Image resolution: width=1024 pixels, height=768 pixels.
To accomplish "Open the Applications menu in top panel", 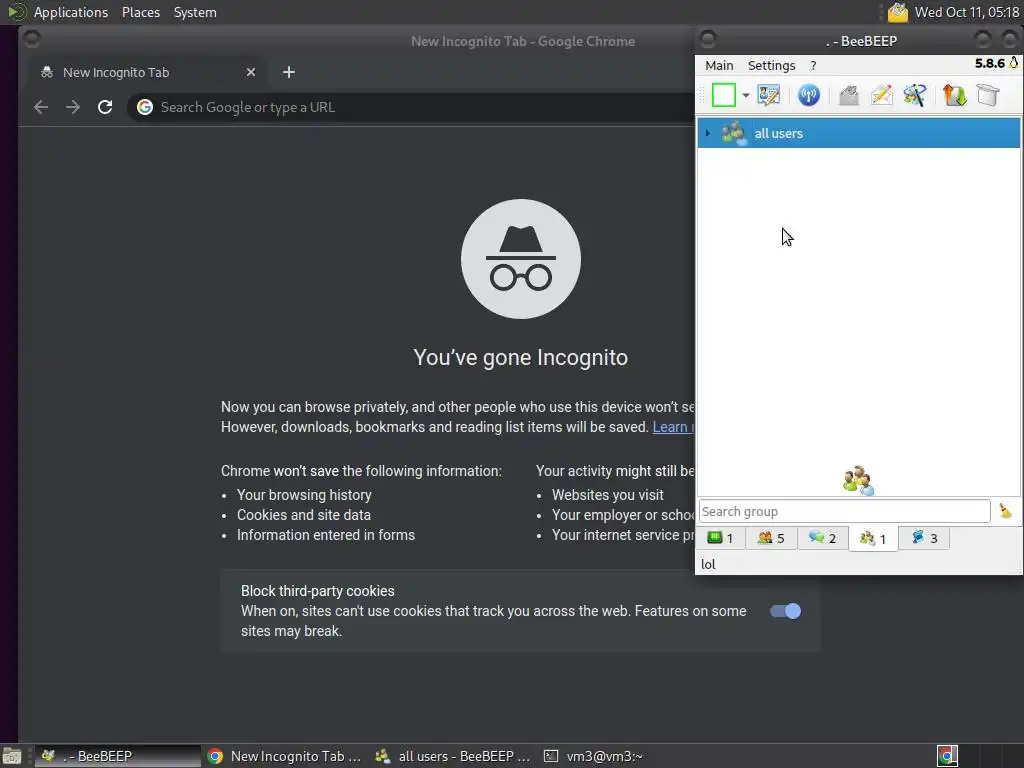I will click(x=71, y=12).
